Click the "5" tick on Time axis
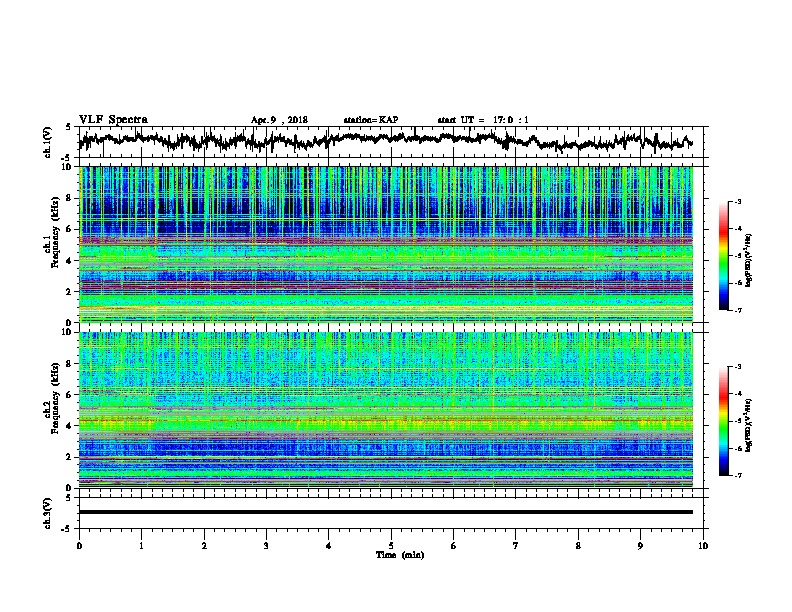Screen dimensions: 792x612 tap(391, 546)
